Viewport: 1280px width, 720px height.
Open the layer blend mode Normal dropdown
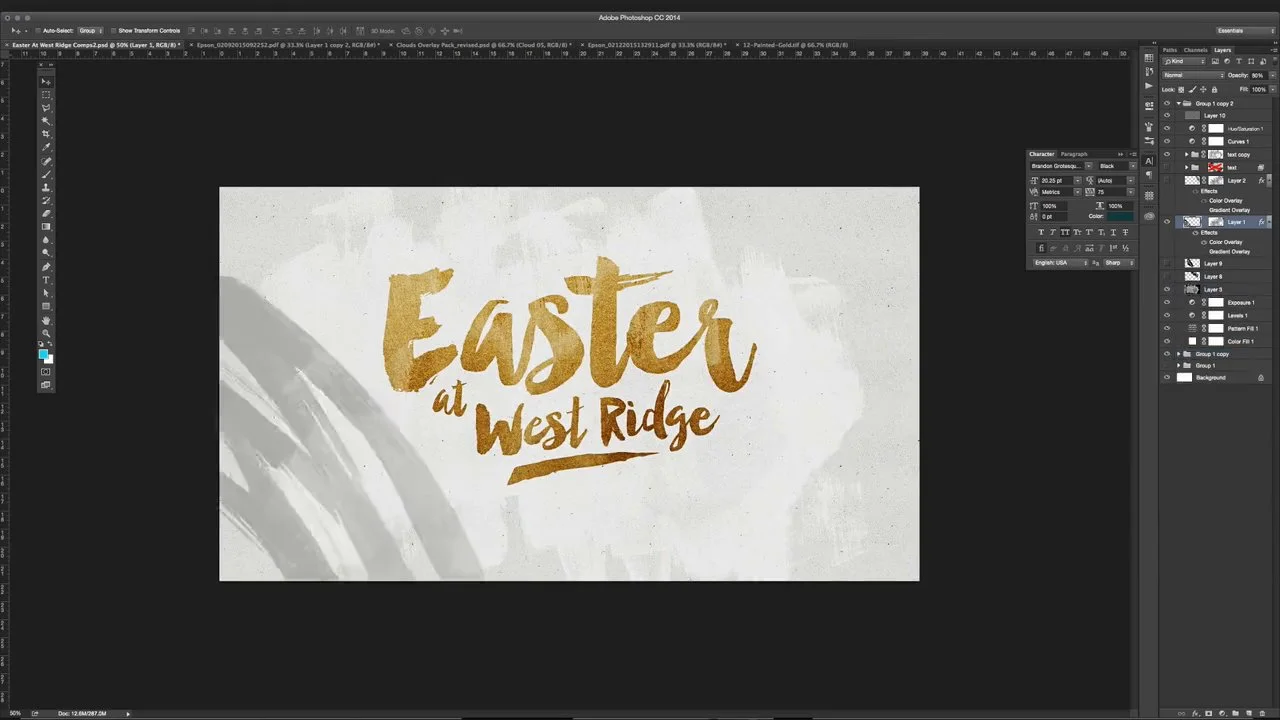click(x=1193, y=75)
